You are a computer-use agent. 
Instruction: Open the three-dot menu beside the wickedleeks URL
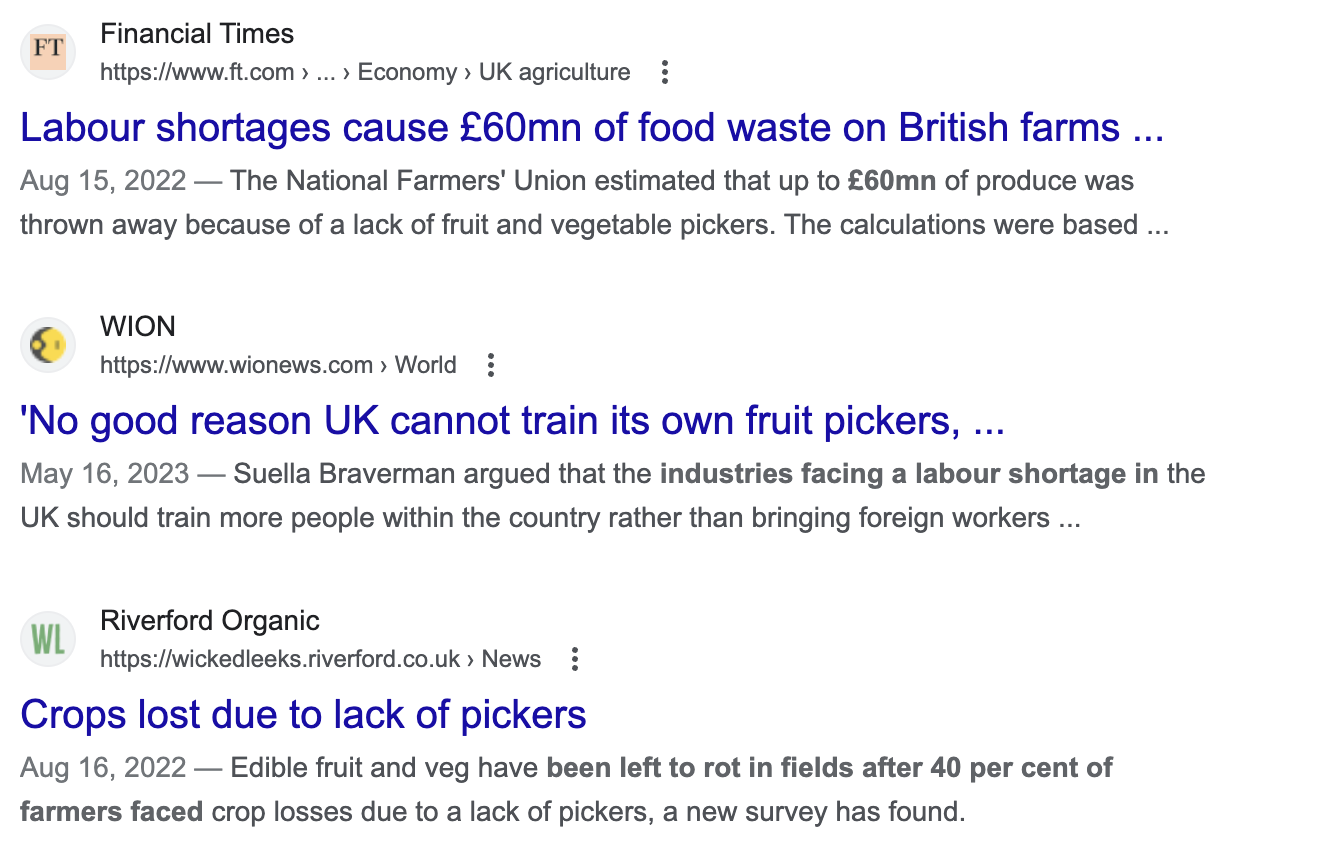(574, 659)
